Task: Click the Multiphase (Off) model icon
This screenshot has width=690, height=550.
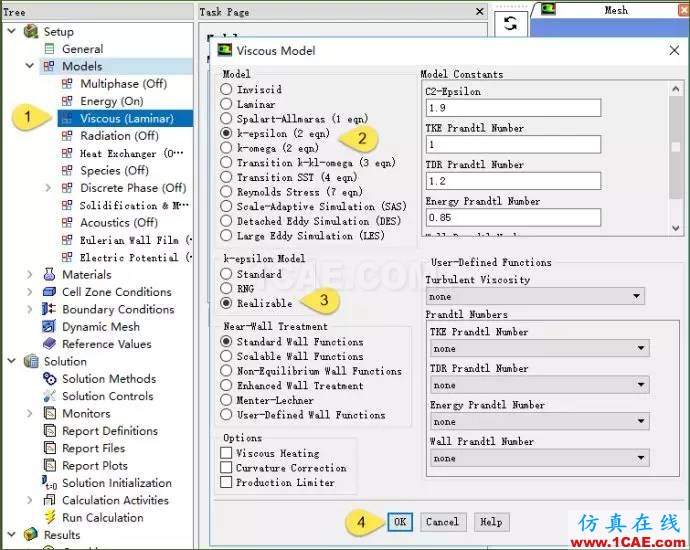Action: [67, 84]
